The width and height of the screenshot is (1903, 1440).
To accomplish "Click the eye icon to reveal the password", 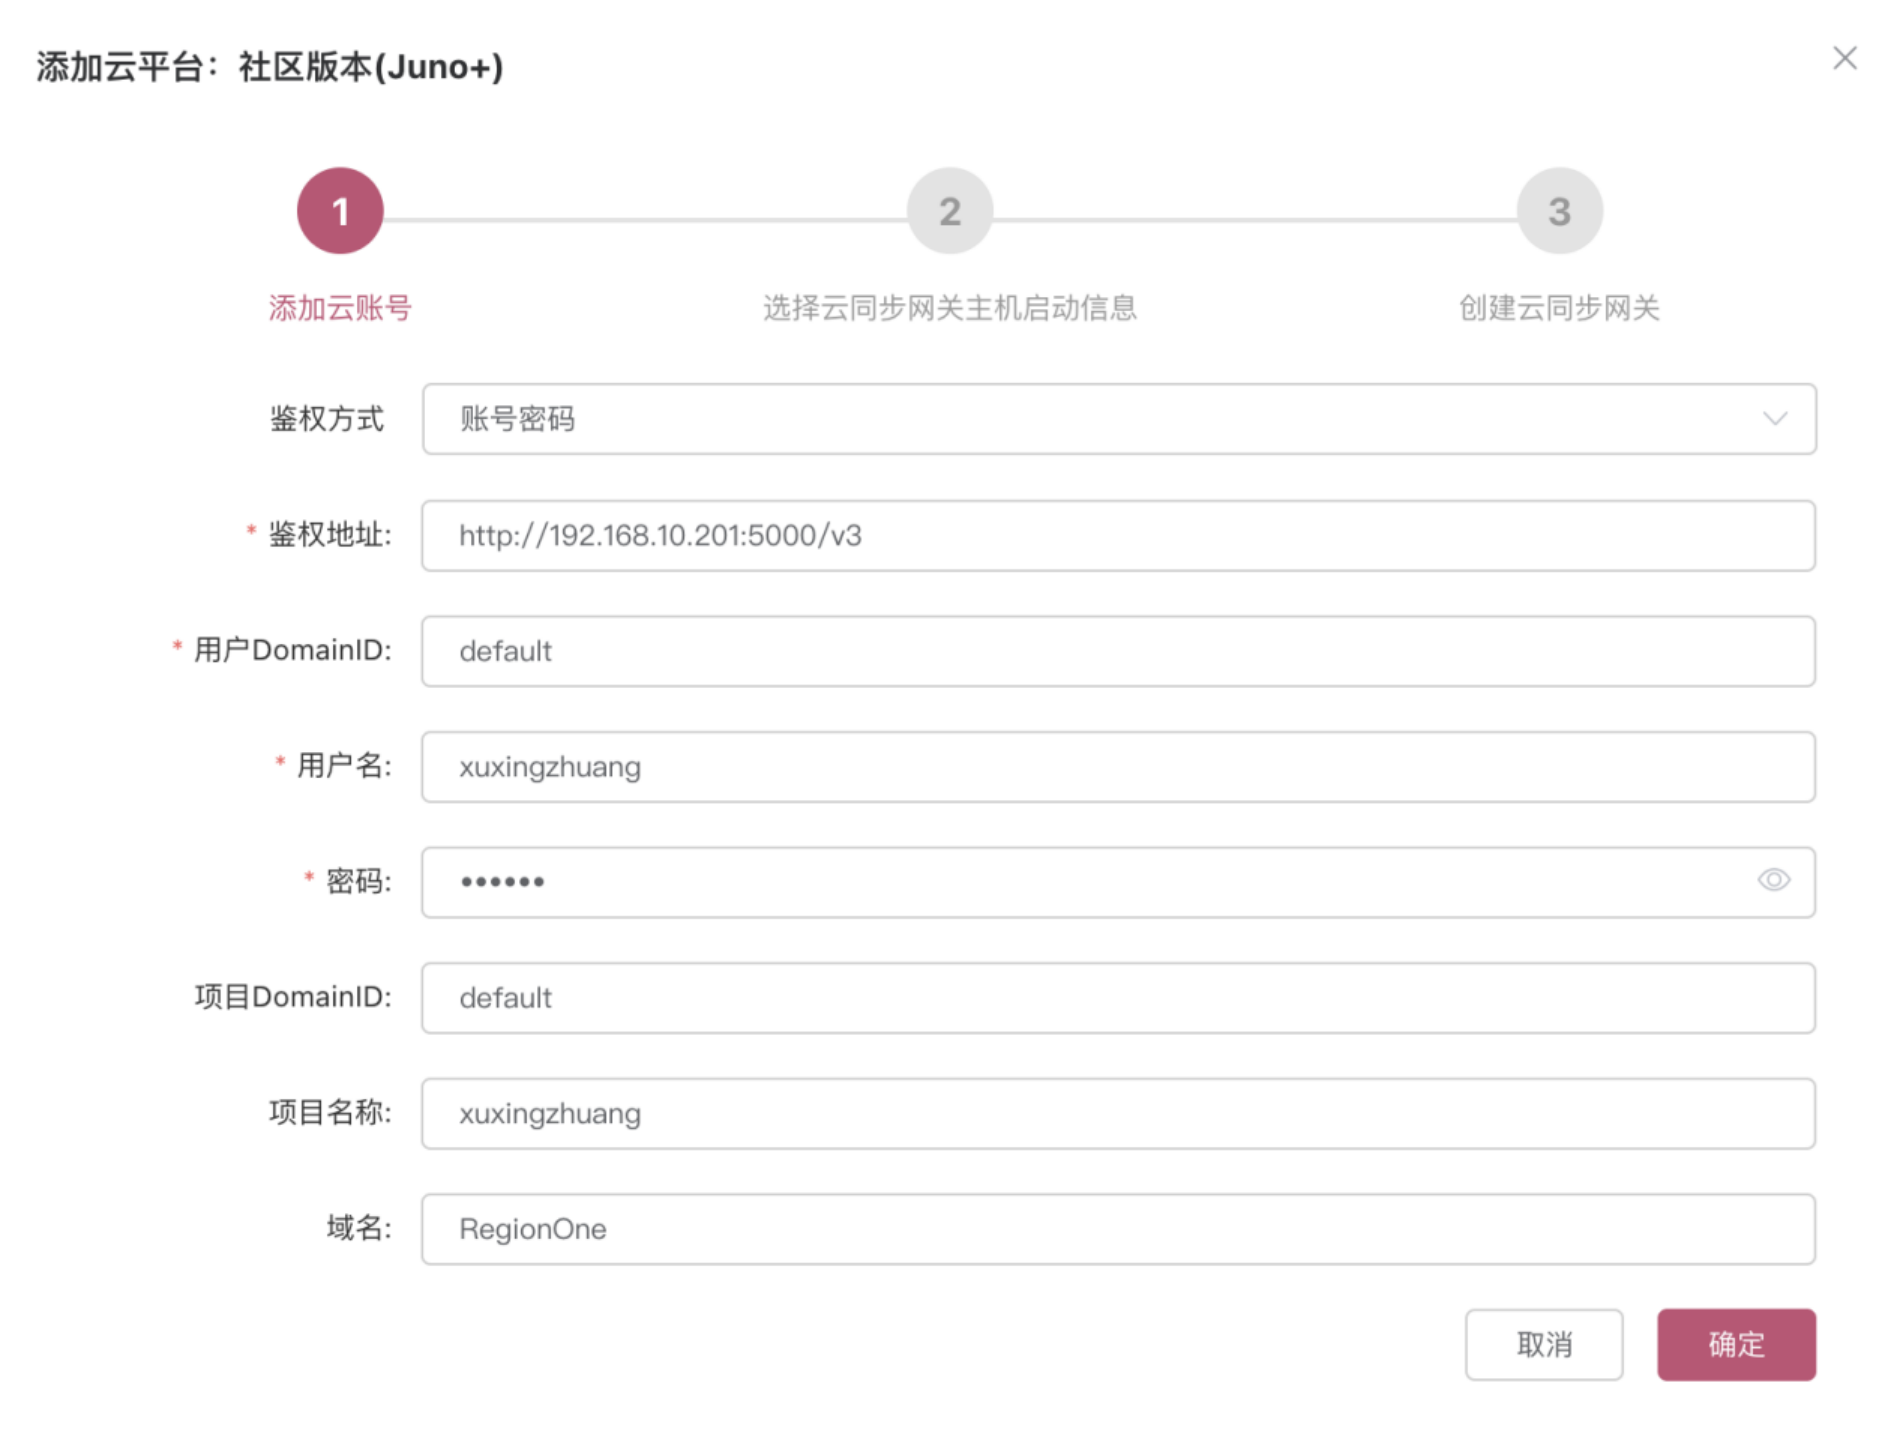I will pyautogui.click(x=1772, y=880).
